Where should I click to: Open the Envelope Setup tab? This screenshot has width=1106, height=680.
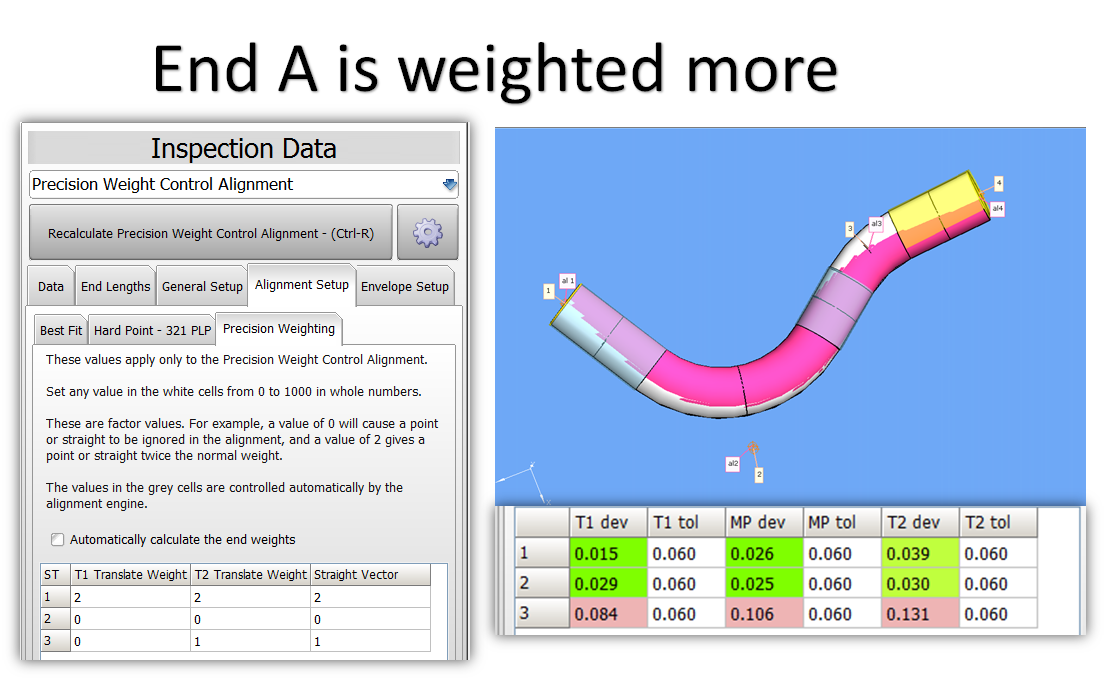[404, 286]
